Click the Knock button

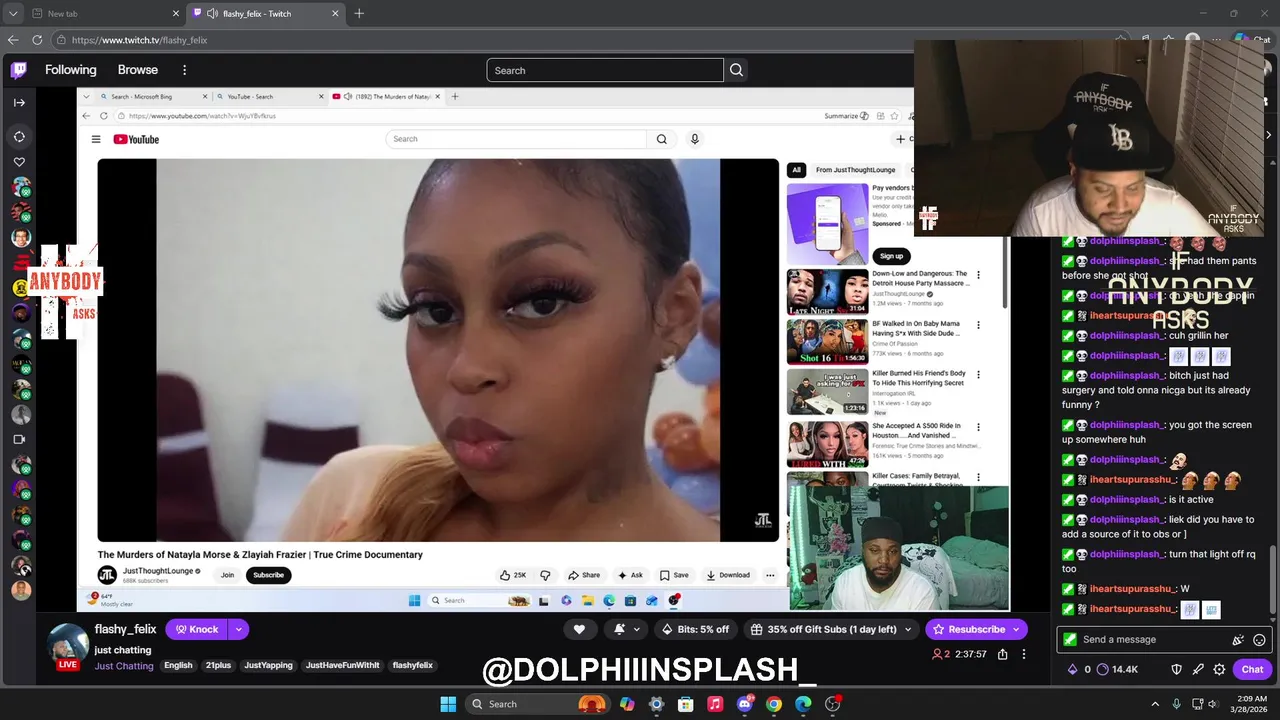[197, 629]
